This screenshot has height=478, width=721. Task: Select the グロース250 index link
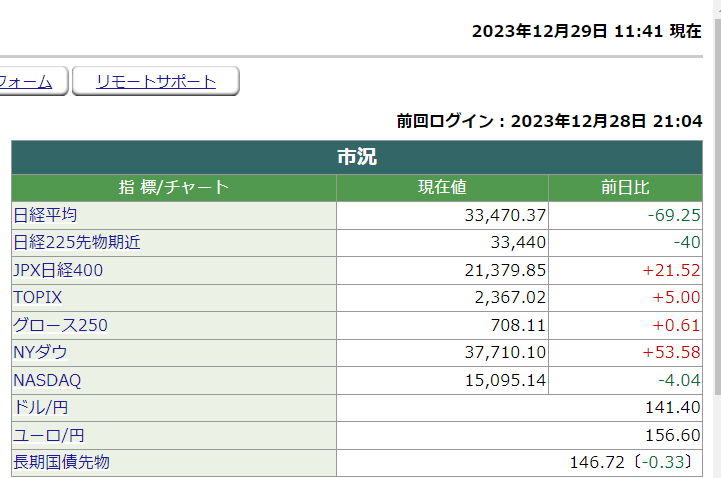(60, 325)
